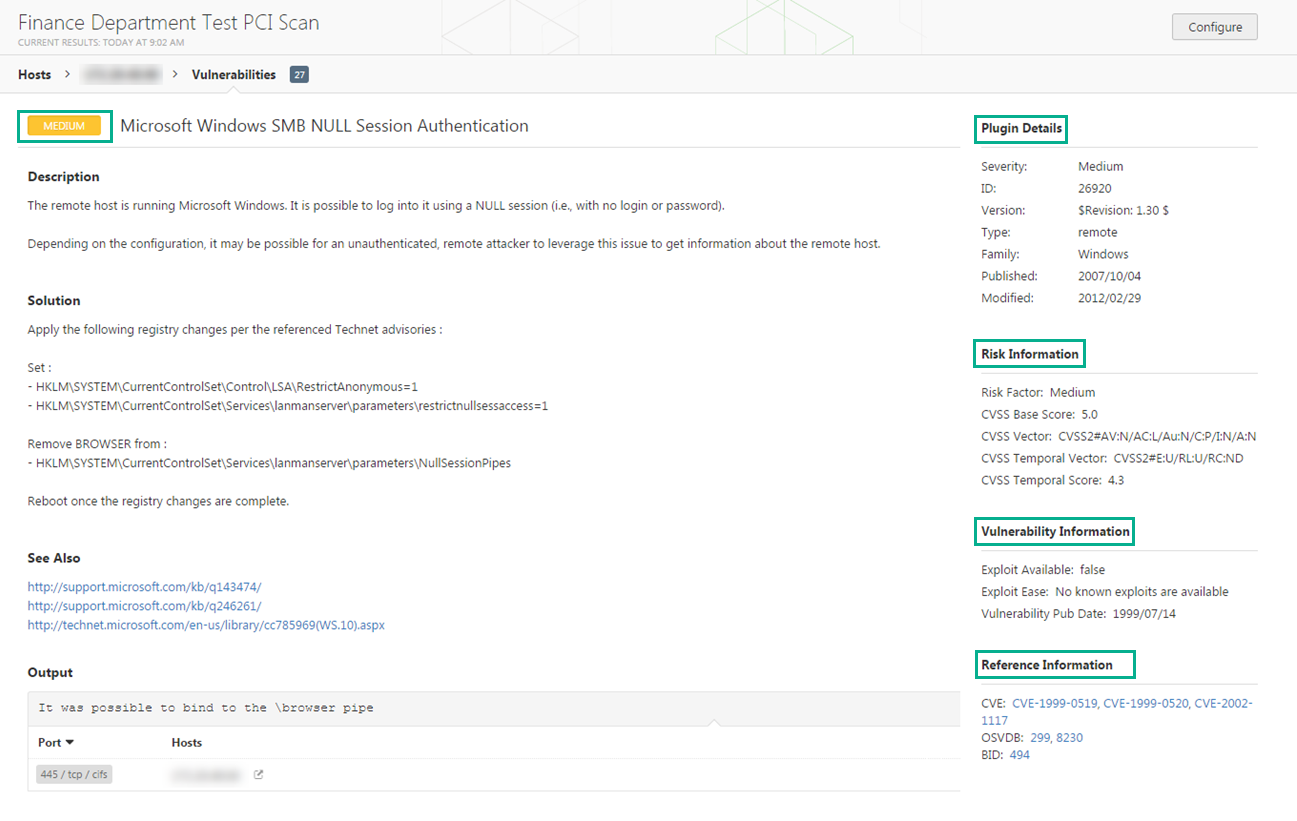
Task: Open the CVE-1999-0519 reference link
Action: (x=1055, y=703)
